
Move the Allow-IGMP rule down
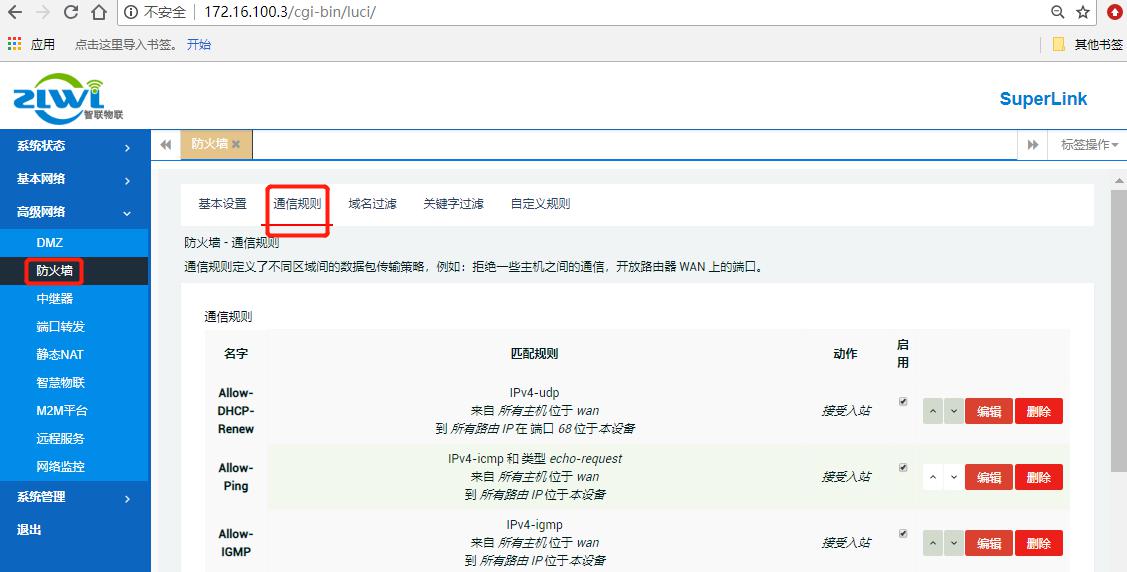954,543
